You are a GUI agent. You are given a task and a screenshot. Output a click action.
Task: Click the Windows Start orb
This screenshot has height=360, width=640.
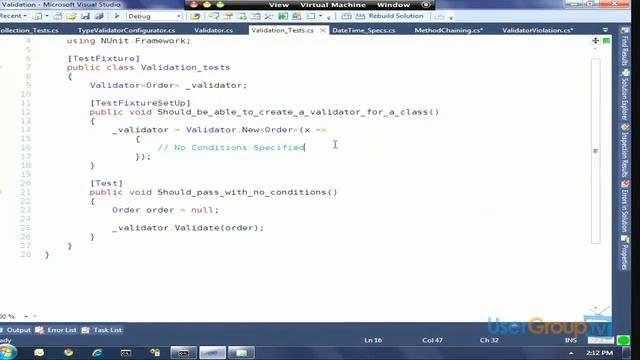point(8,353)
